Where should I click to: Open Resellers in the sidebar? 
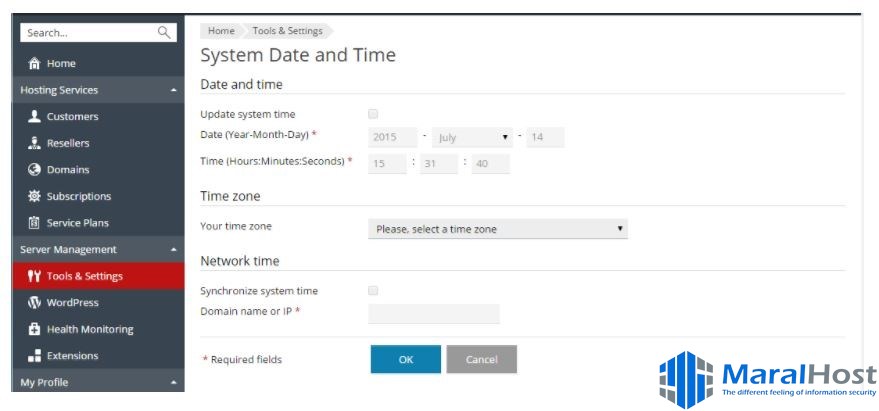(x=98, y=143)
